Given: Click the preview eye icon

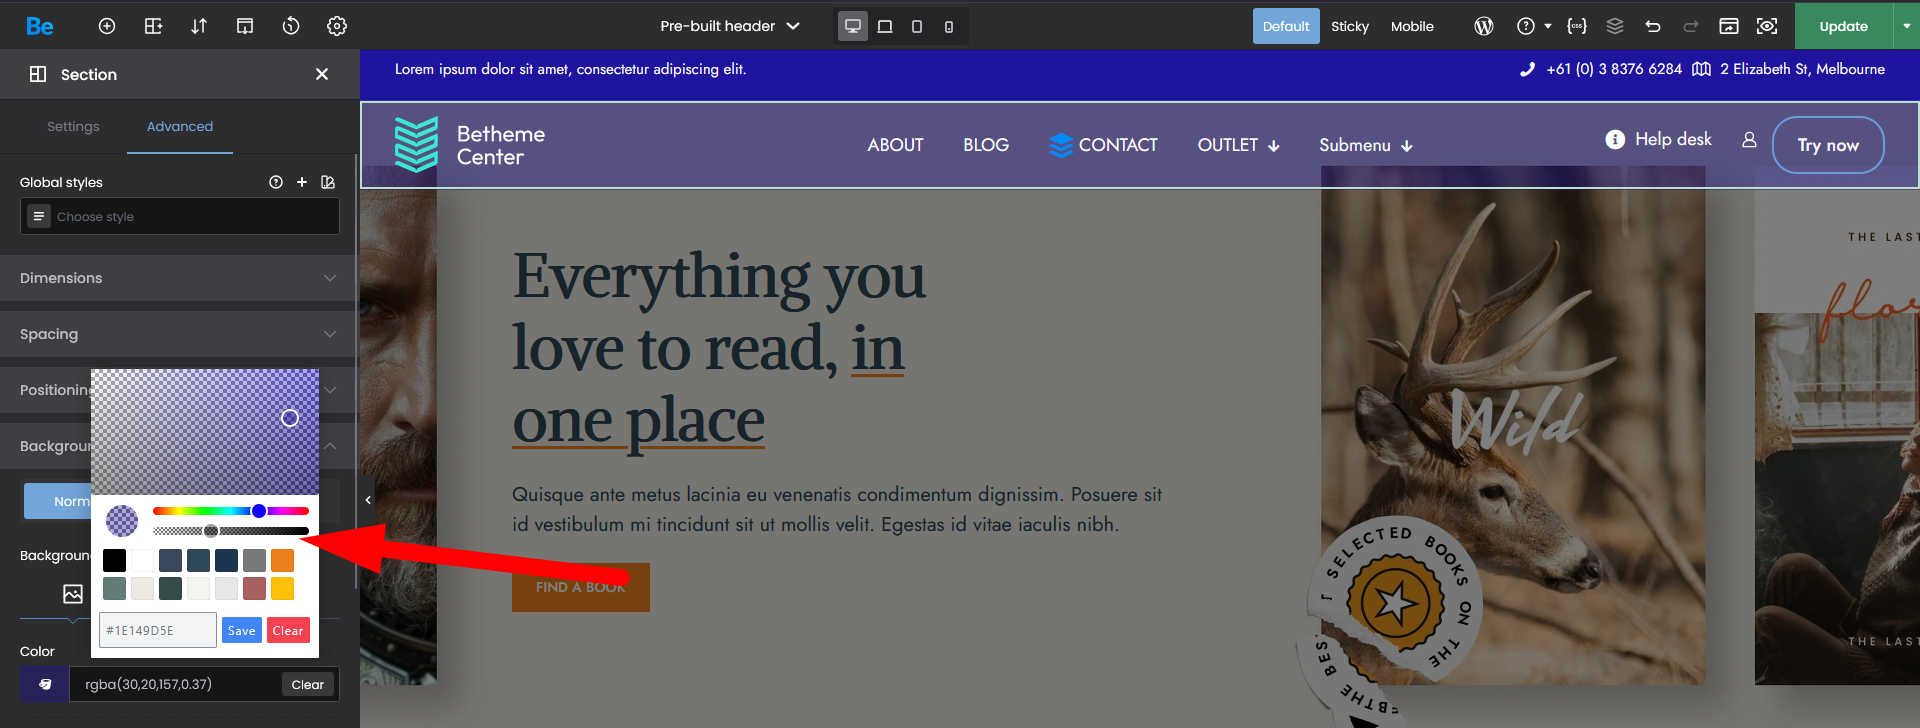Looking at the screenshot, I should [x=1767, y=26].
